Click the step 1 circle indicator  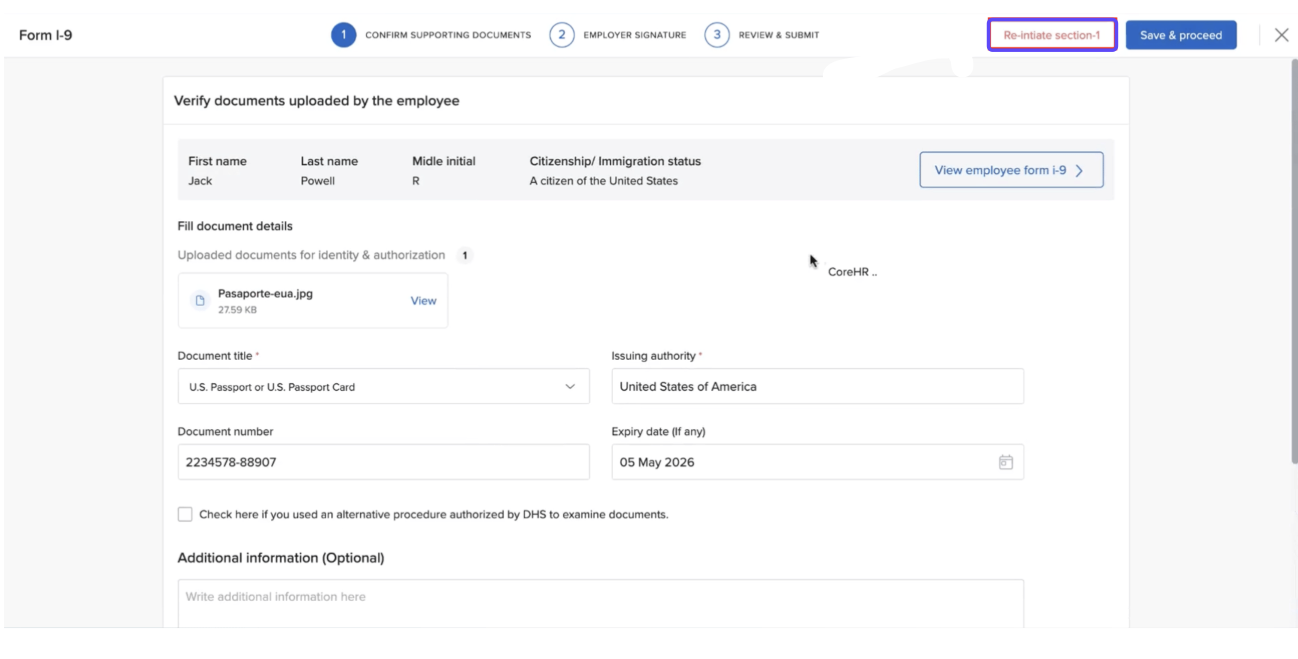(343, 35)
